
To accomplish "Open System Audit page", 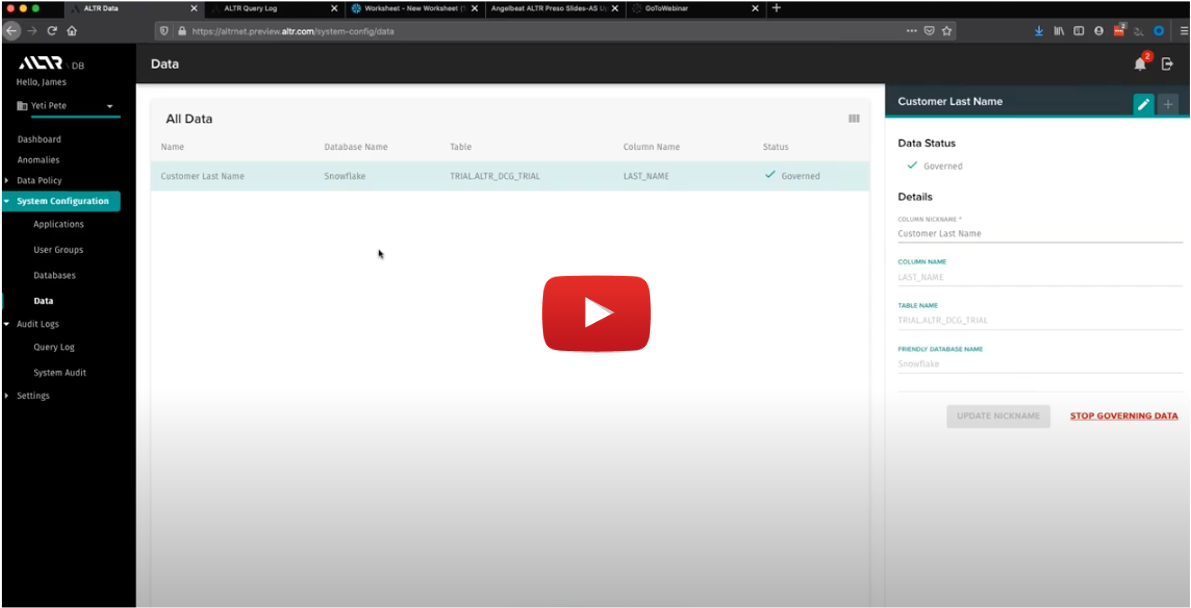I will (60, 373).
